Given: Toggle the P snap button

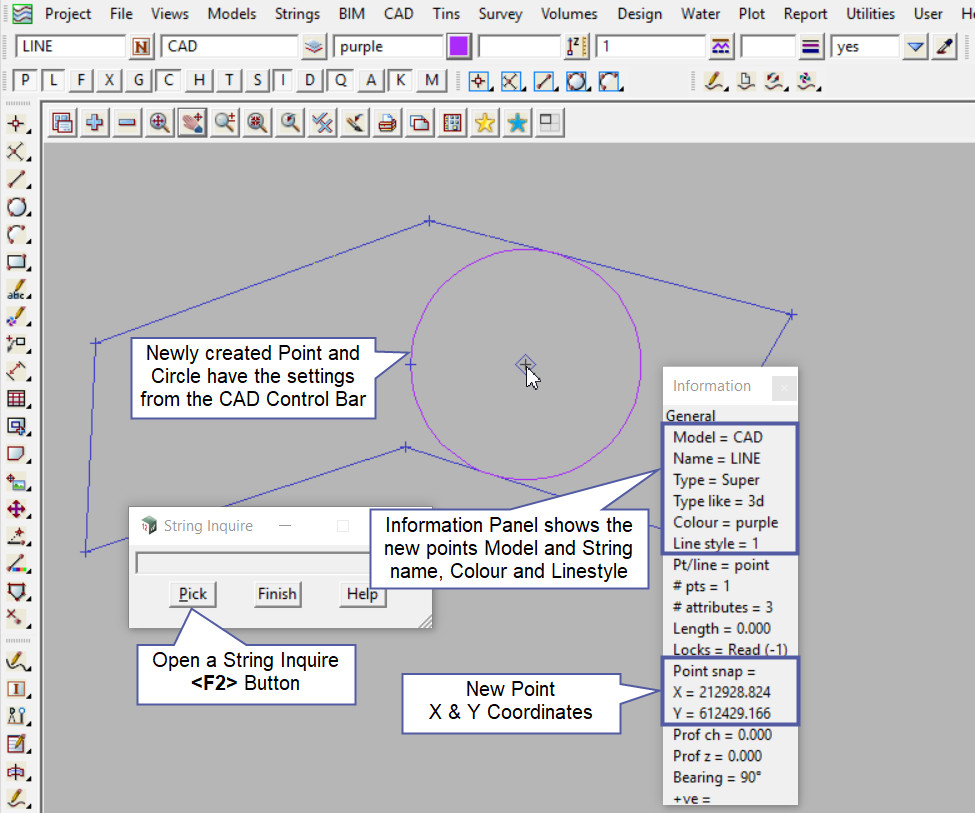Looking at the screenshot, I should point(26,81).
